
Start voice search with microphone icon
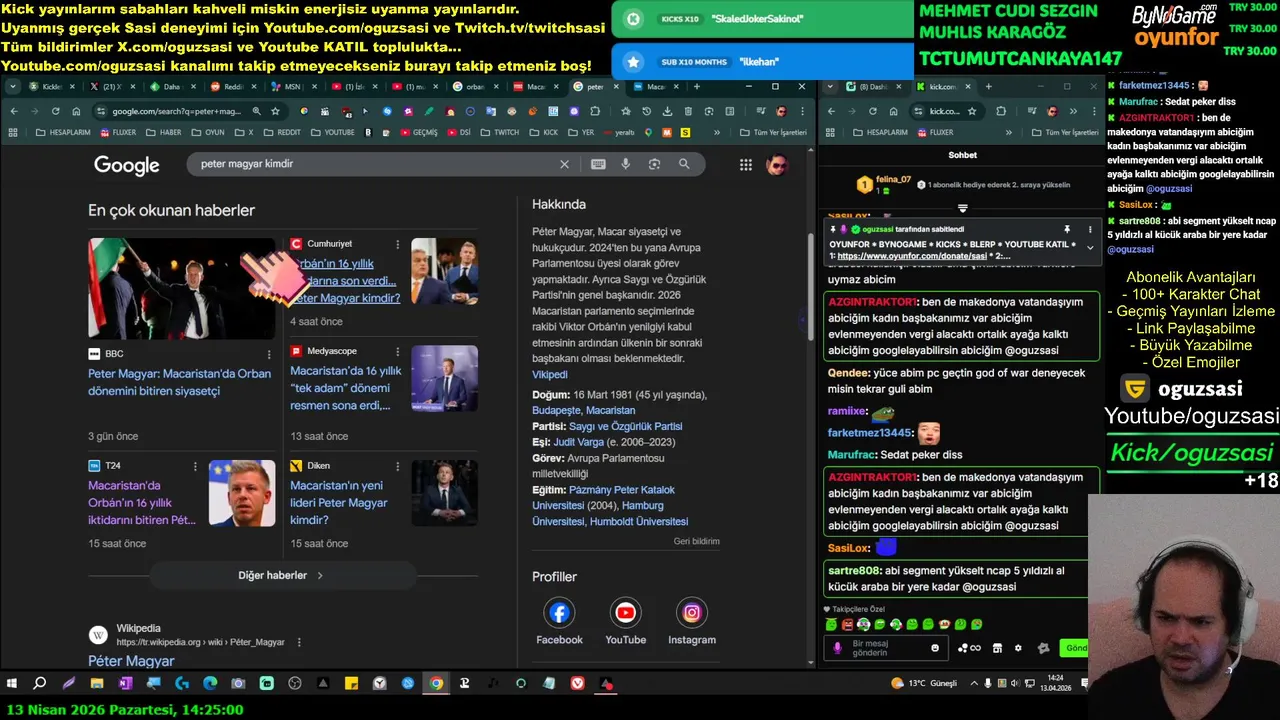click(626, 164)
